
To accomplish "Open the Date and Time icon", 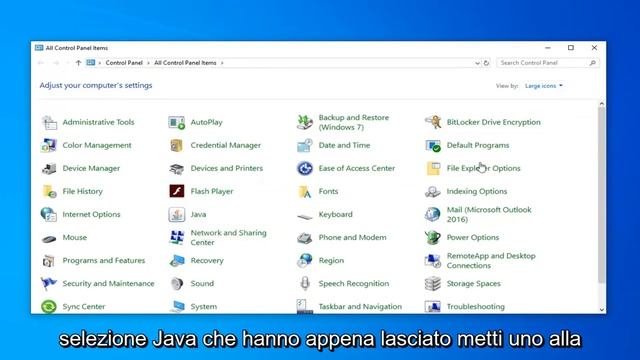I will click(305, 145).
